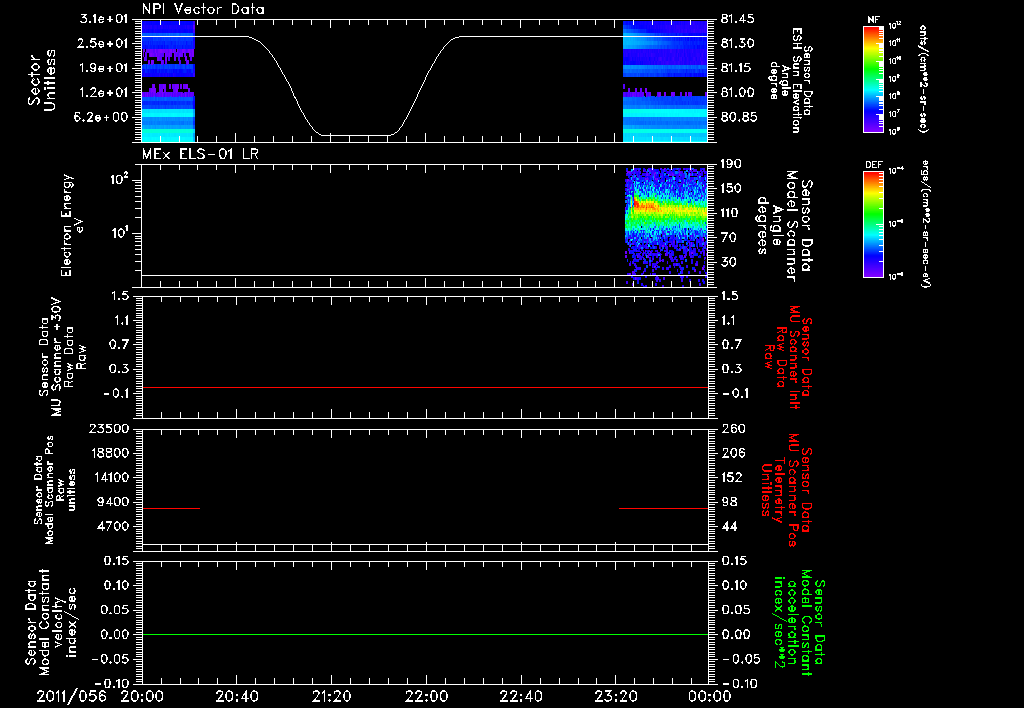Screen dimensions: 1024x708
Task: Click the '3.1e+01' sector tick value
Action: (104, 18)
